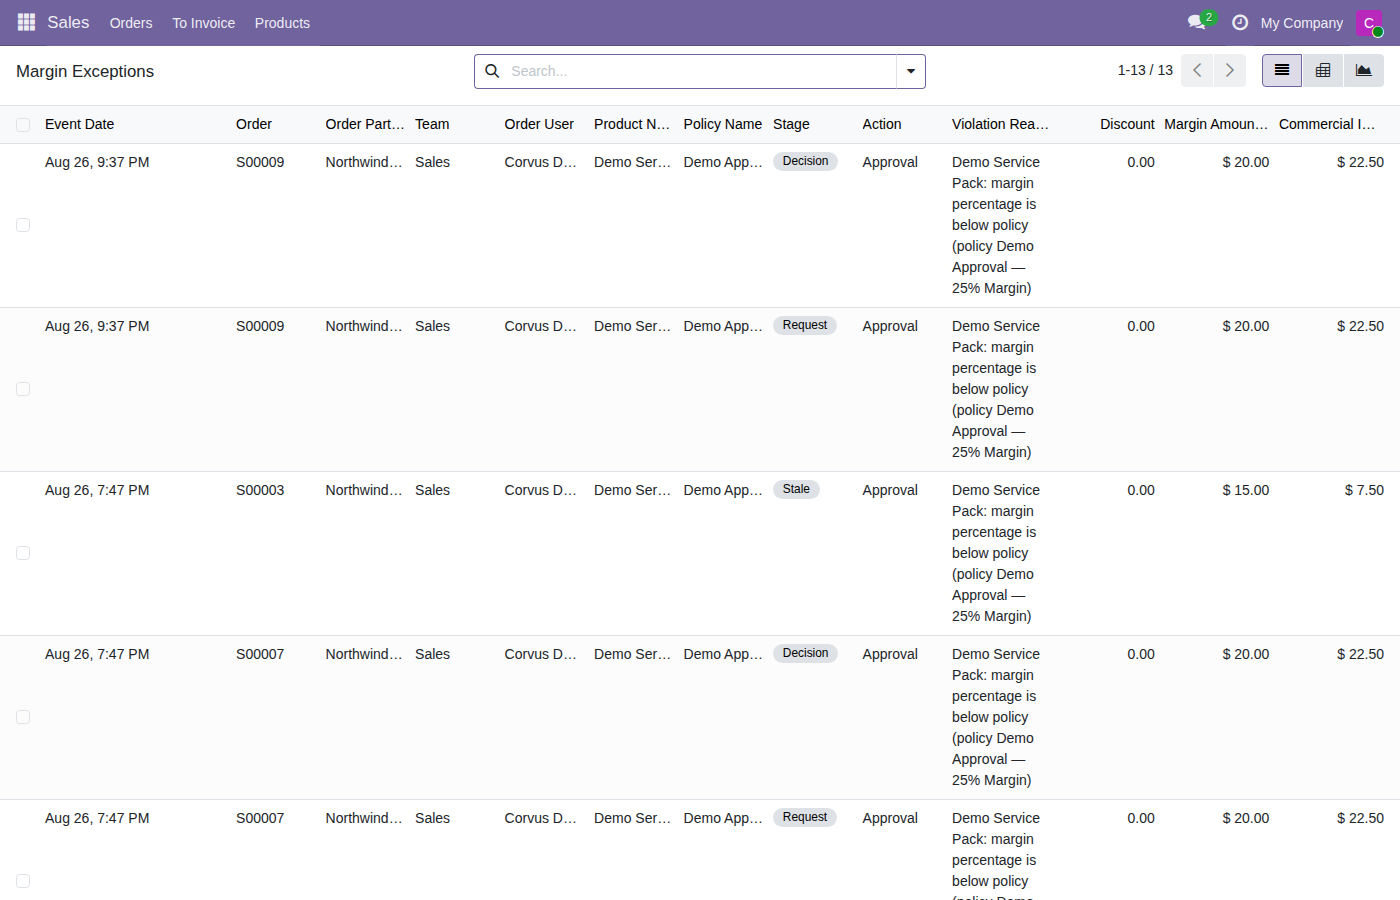Screen dimensions: 1400x900
Task: Open the Orders menu
Action: coord(131,23)
